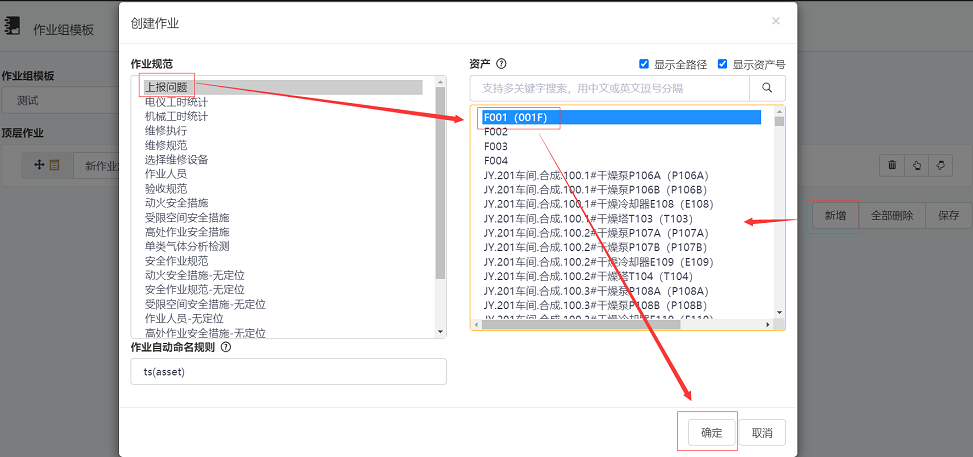Click the rightmost pointing-hand icon after the trash
The image size is (973, 457).
(939, 165)
